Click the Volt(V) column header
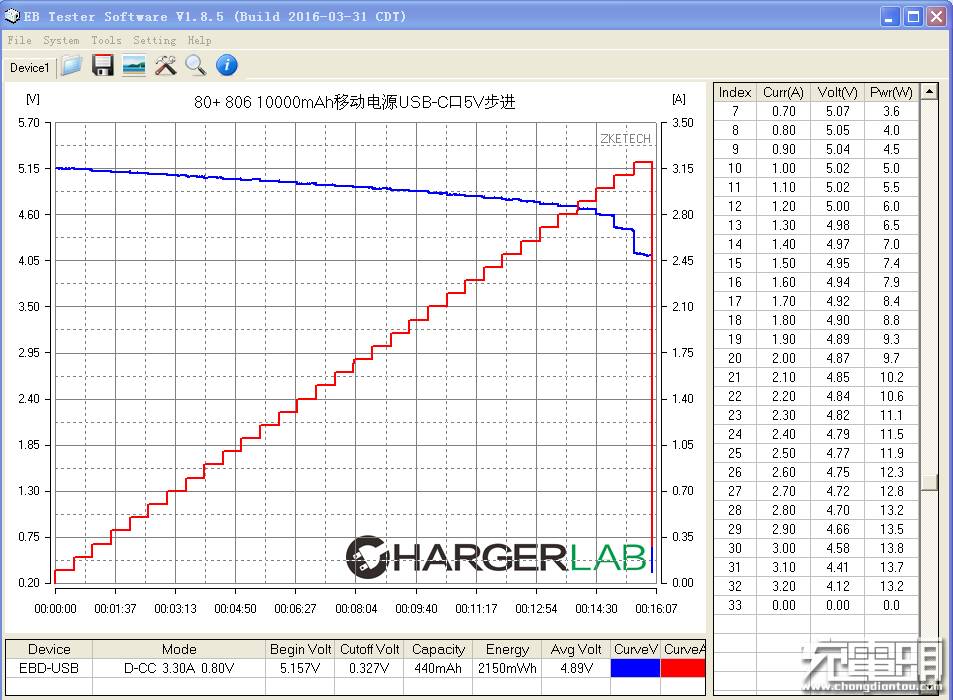The width and height of the screenshot is (953, 700). click(x=837, y=92)
